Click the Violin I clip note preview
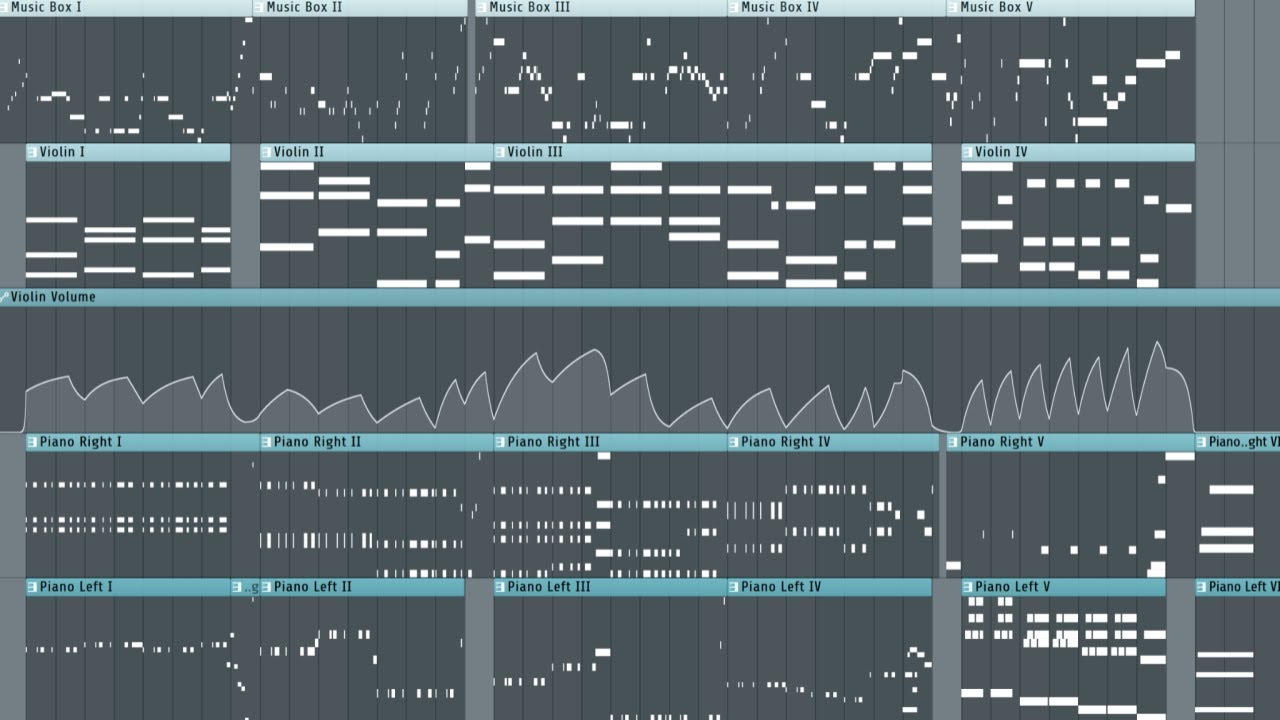Viewport: 1280px width, 720px height. 128,225
